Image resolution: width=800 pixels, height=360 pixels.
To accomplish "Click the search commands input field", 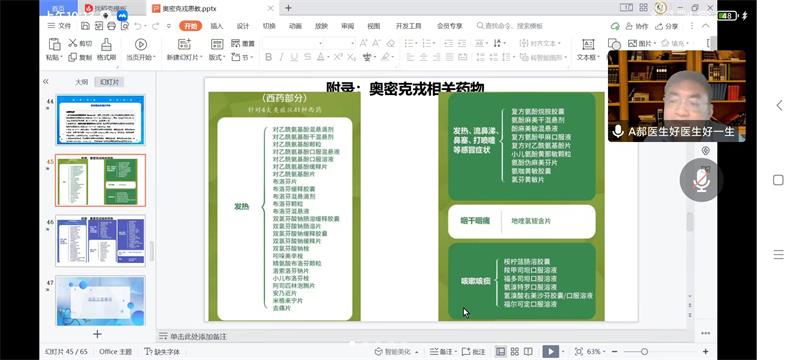I will click(510, 26).
